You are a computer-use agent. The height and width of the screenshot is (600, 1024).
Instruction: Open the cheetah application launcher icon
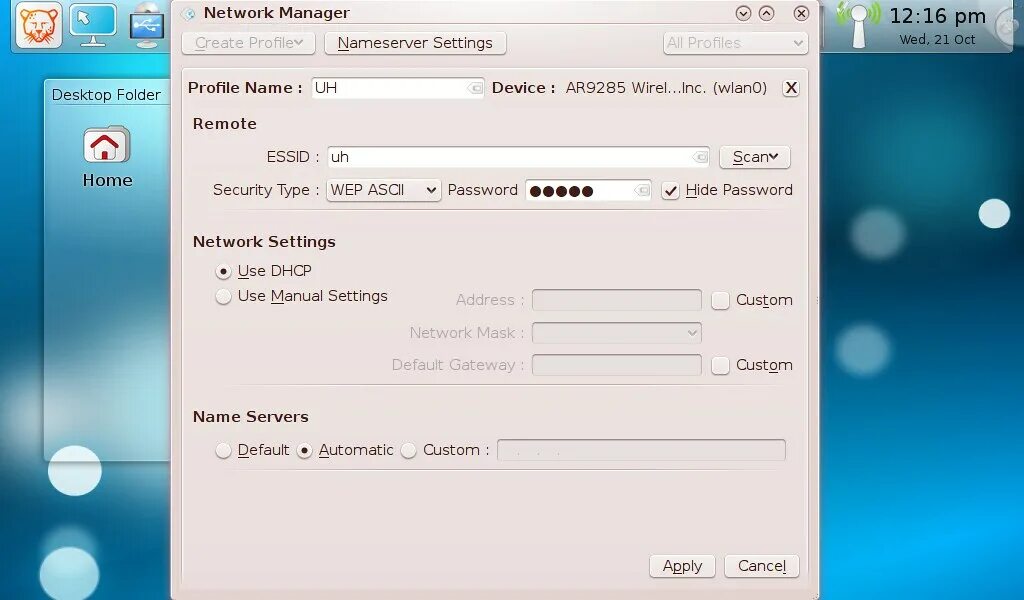[x=39, y=25]
